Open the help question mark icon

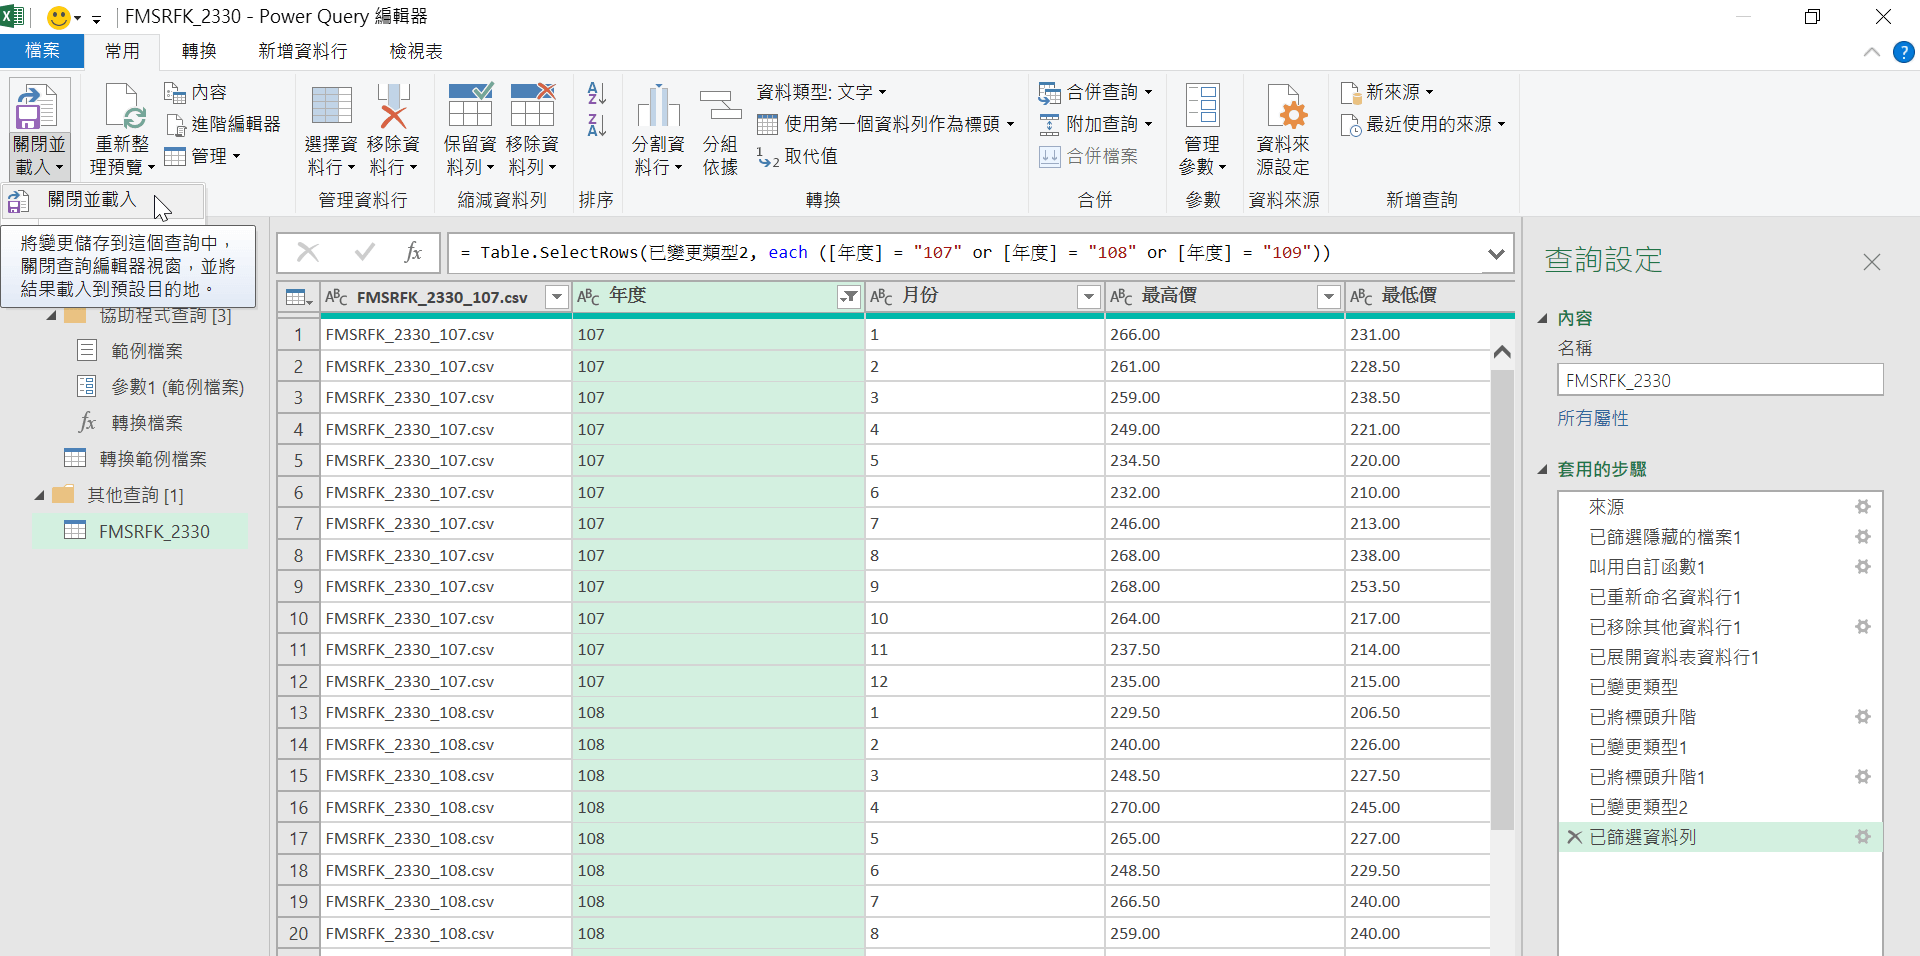tap(1904, 52)
